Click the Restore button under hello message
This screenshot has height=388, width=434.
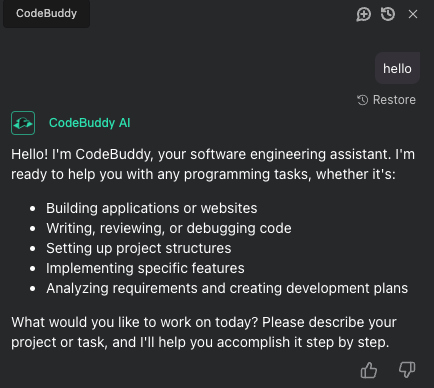[x=386, y=100]
